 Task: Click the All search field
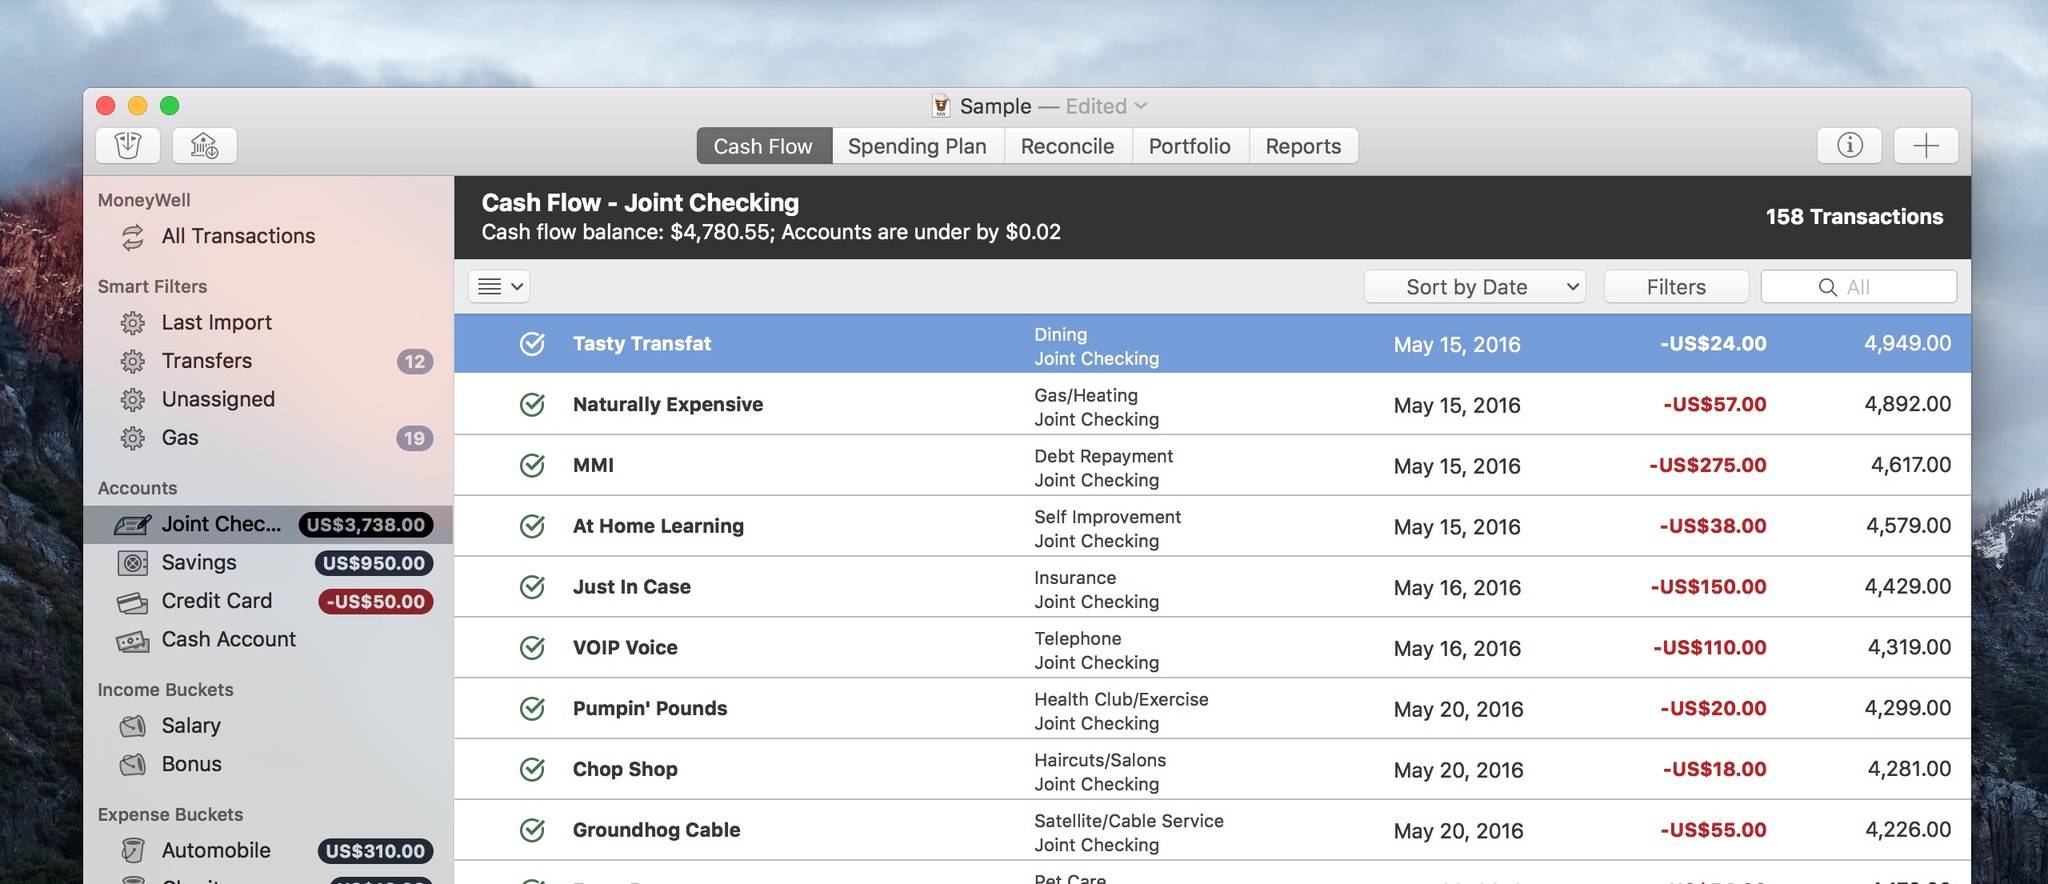tap(1858, 287)
